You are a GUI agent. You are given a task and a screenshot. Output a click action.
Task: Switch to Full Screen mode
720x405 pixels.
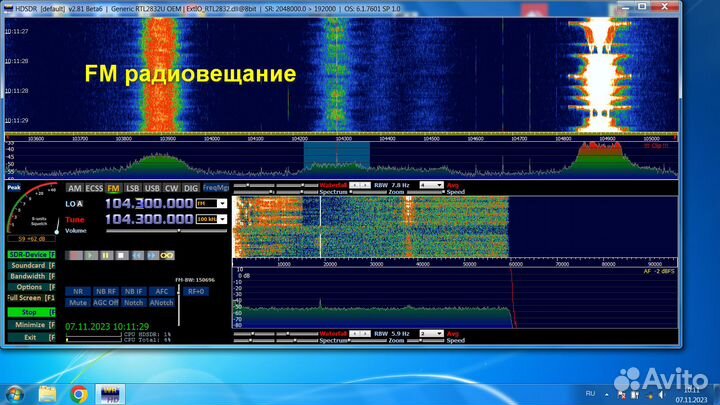32,298
